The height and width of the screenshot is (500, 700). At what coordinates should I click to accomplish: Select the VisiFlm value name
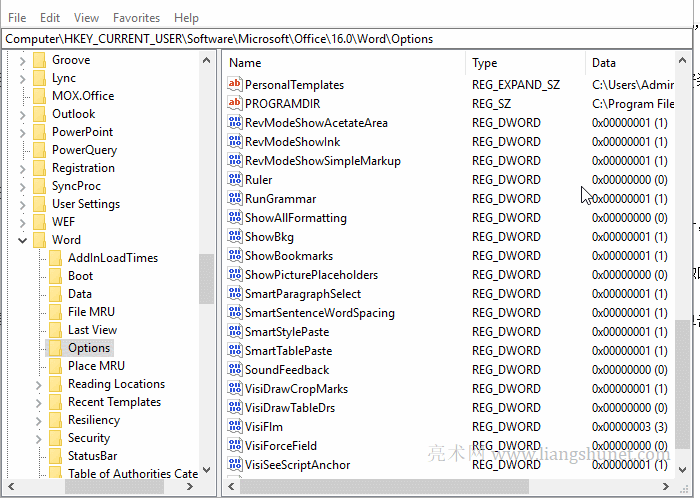pos(264,427)
